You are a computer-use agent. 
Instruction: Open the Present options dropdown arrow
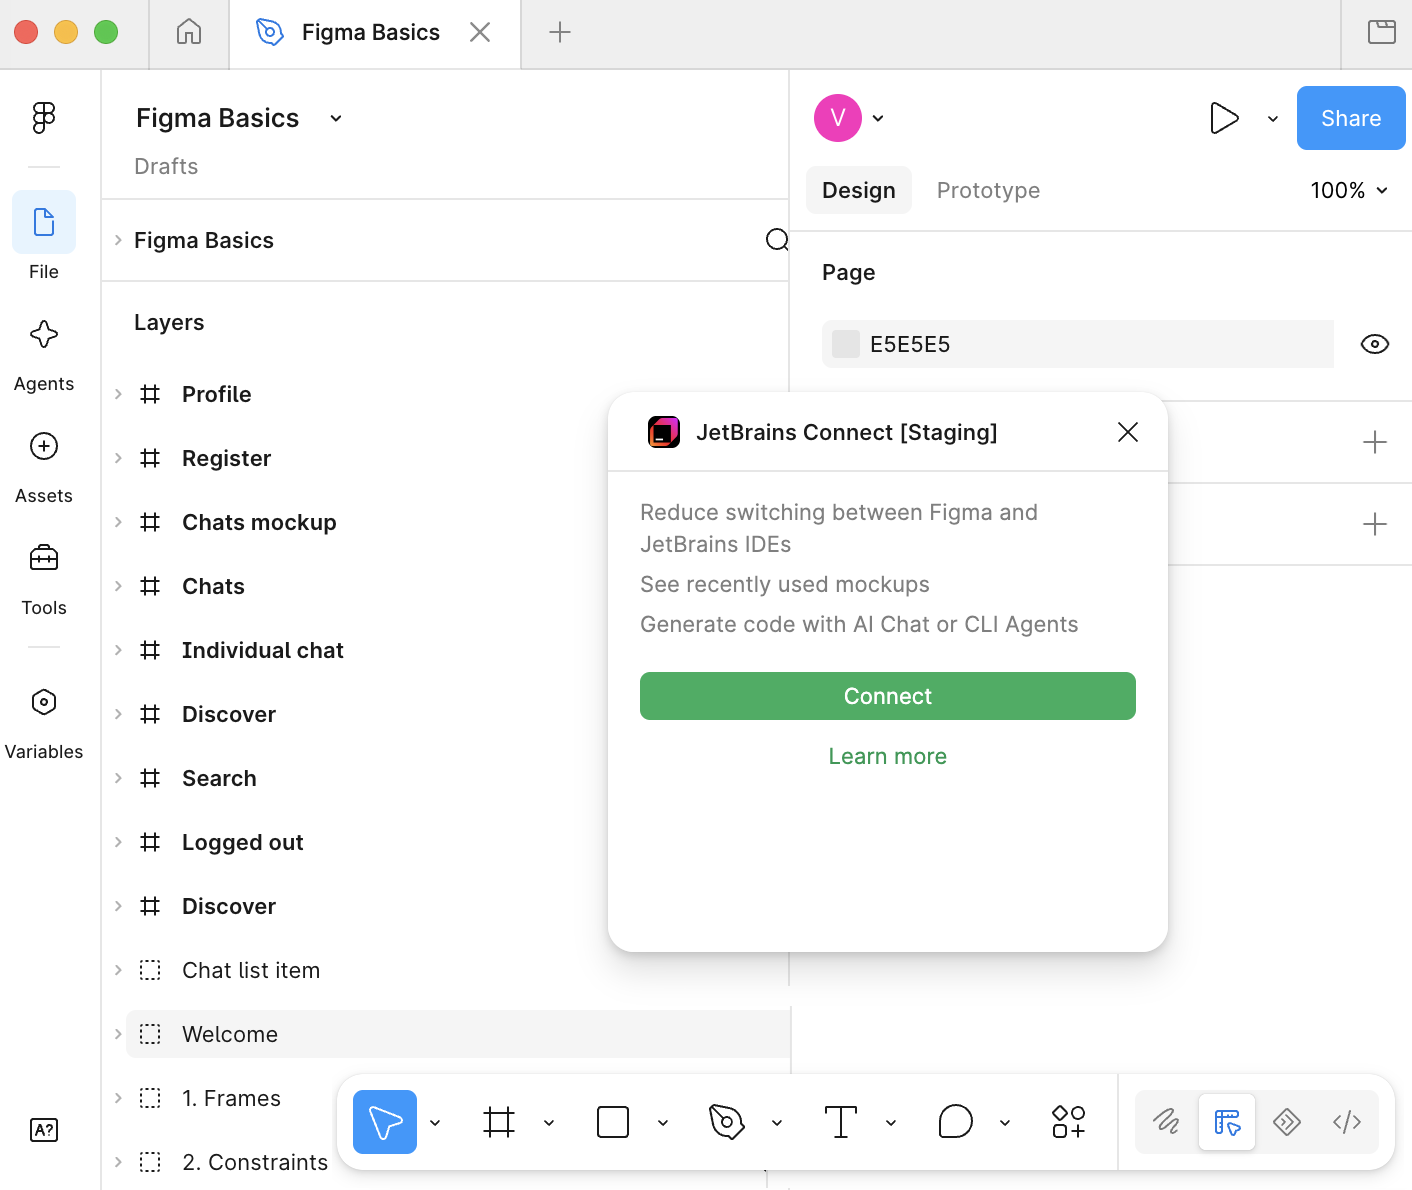(x=1273, y=118)
